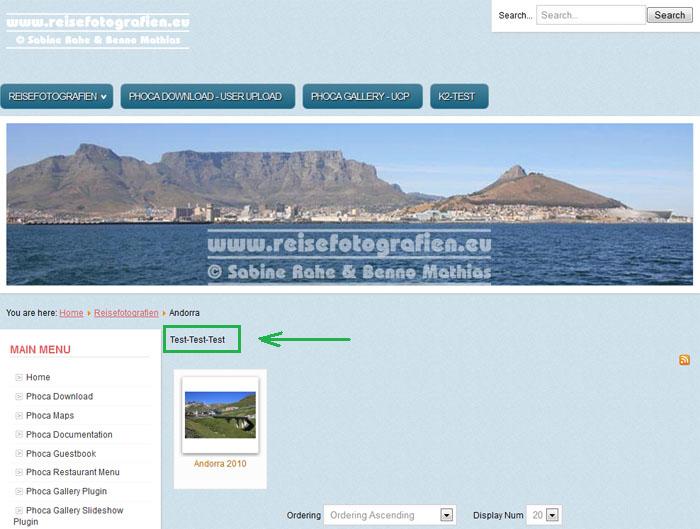Select Phoca Restaurant Menu link
700x529 pixels.
tap(72, 473)
